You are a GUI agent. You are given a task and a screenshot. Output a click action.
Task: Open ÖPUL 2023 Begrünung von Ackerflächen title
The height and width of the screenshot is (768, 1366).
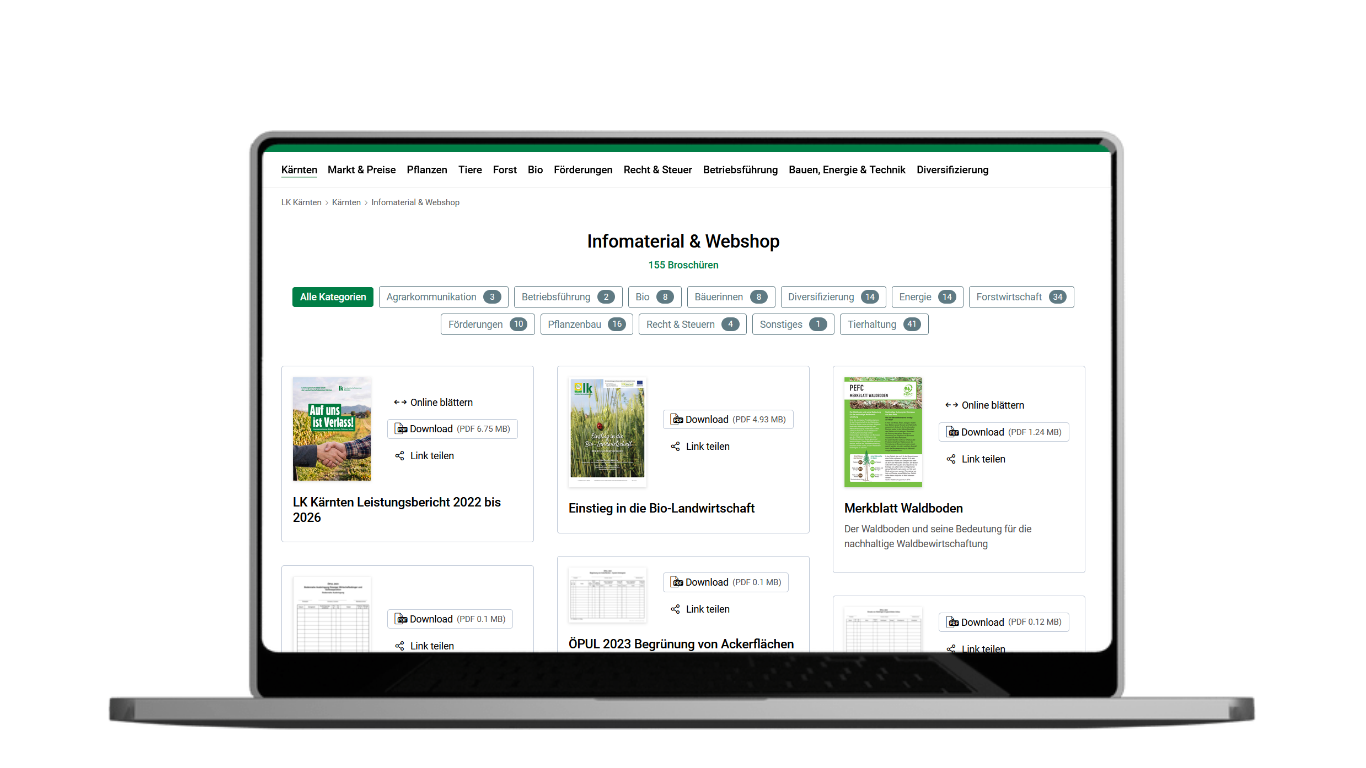[x=681, y=644]
